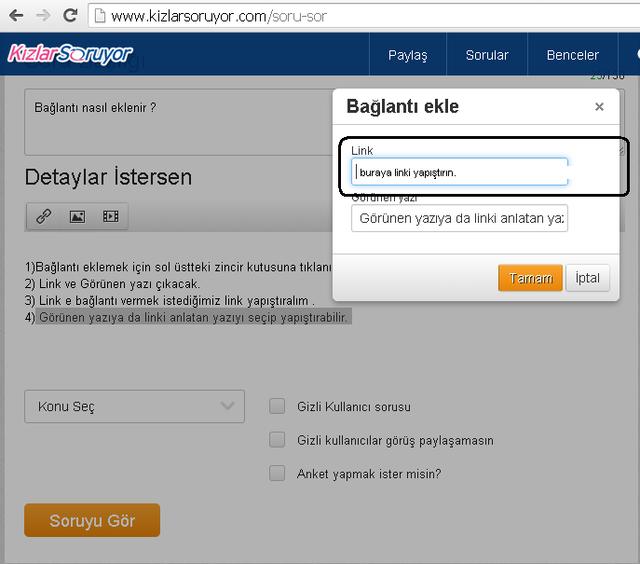640x564 pixels.
Task: Click the browser forward arrow
Action: click(x=43, y=16)
